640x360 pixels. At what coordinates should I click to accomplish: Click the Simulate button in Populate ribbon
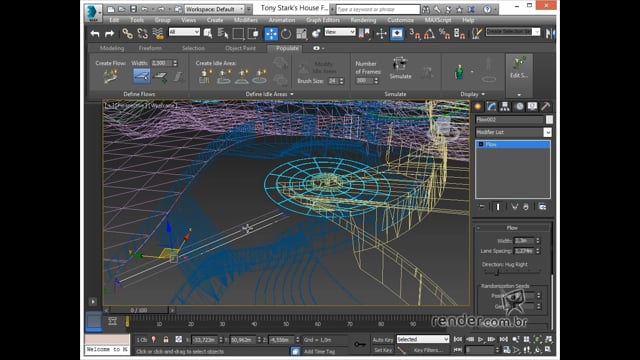tap(400, 68)
